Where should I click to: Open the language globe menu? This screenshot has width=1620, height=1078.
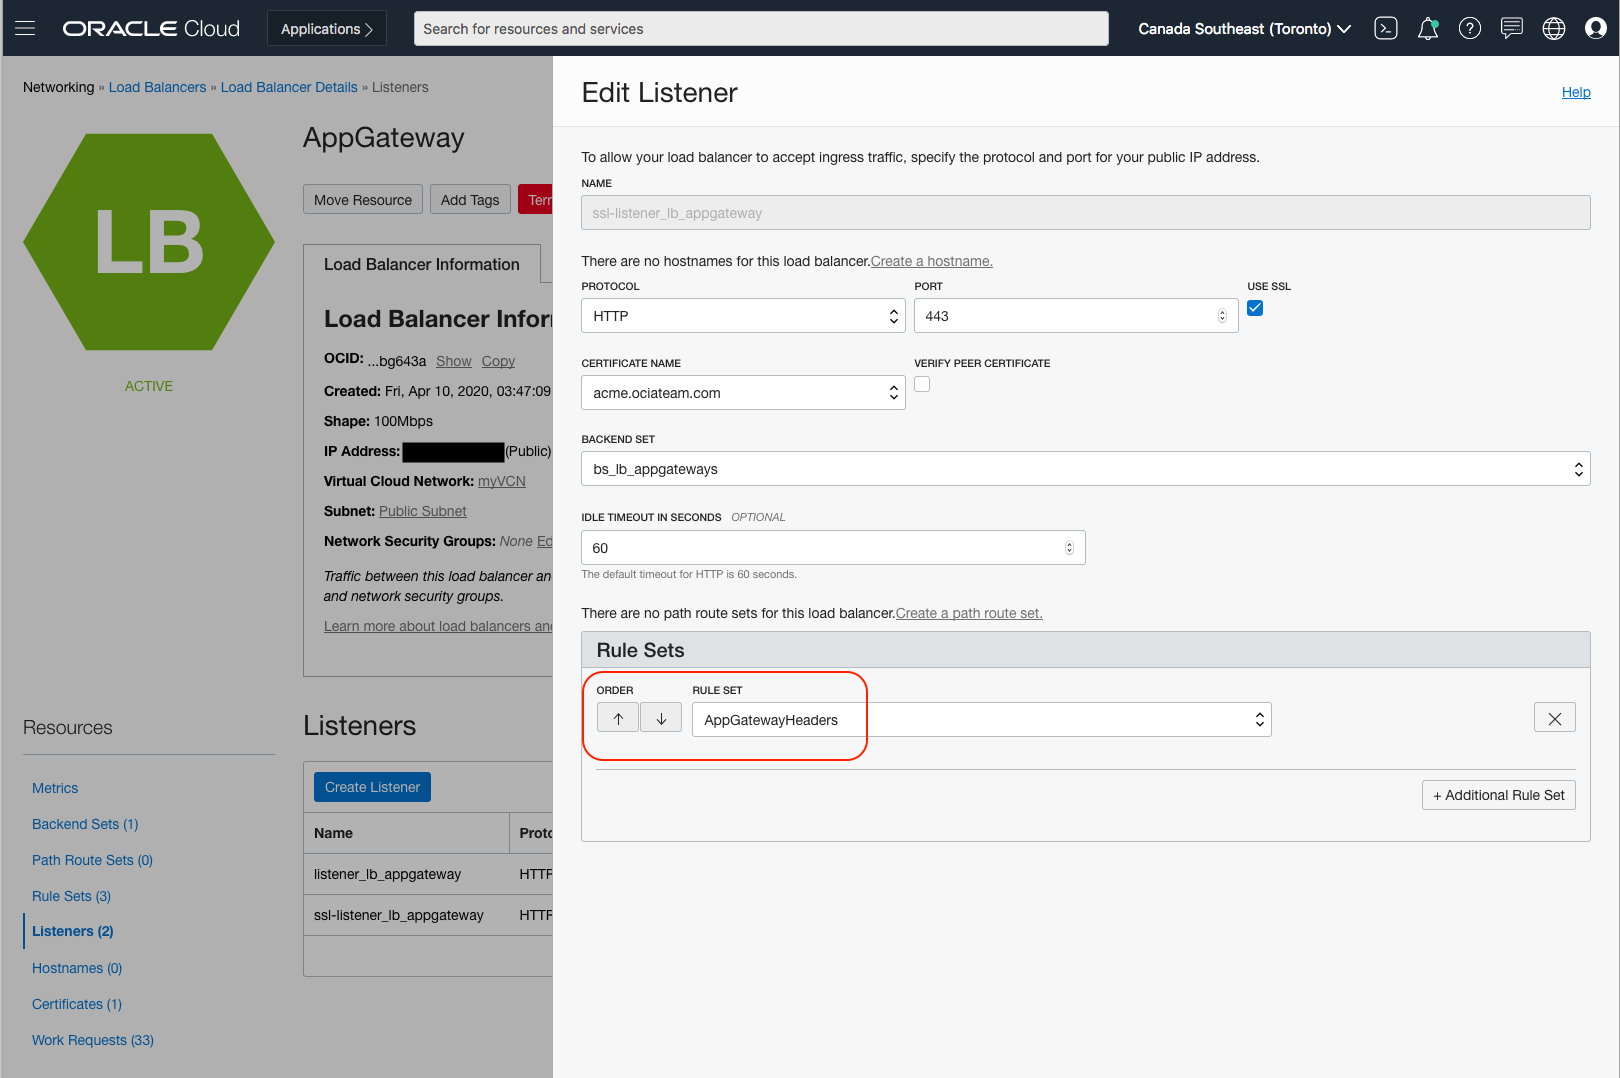[x=1553, y=28]
